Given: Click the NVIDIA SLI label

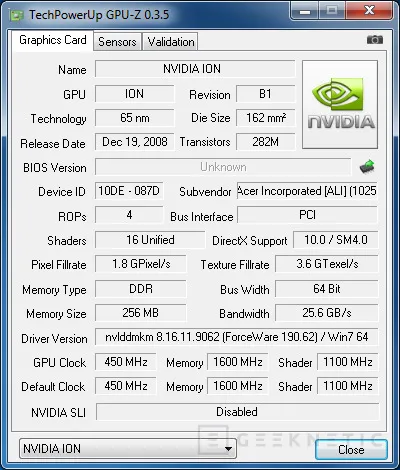Looking at the screenshot, I should point(58,413).
